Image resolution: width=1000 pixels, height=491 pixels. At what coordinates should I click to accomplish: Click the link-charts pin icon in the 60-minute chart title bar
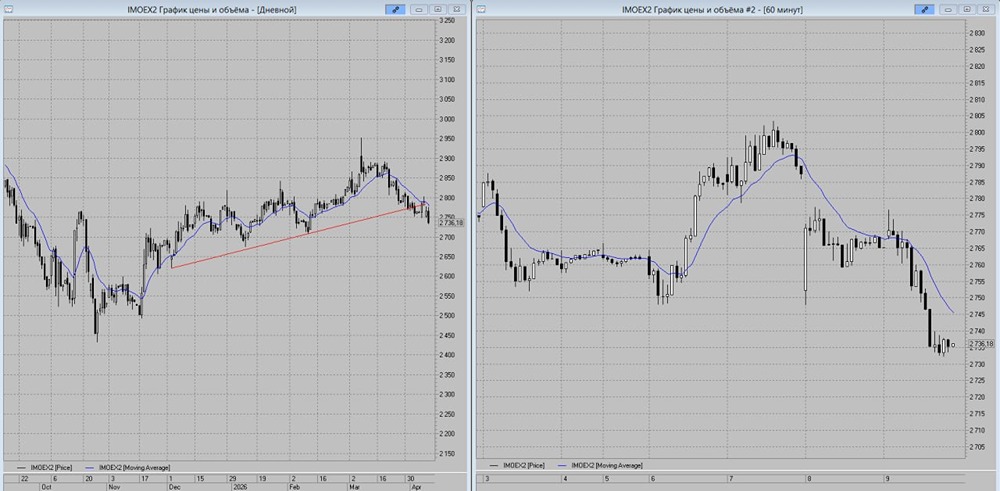point(924,10)
